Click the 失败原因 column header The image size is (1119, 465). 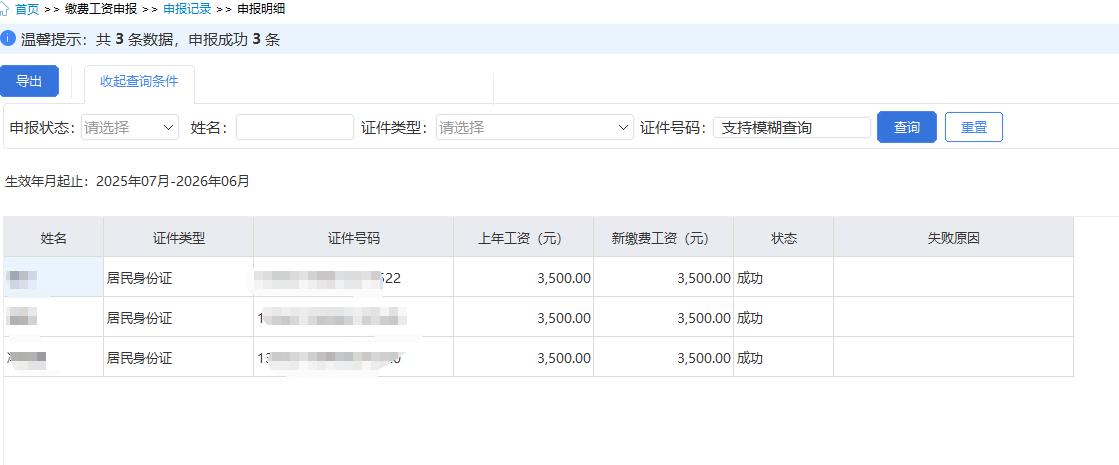(953, 238)
